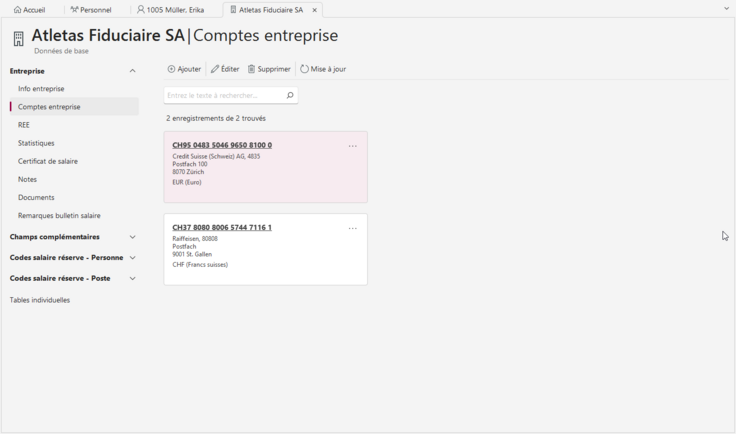Open the three-dot menu on Credit Suisse card
The height and width of the screenshot is (434, 736).
(x=352, y=147)
